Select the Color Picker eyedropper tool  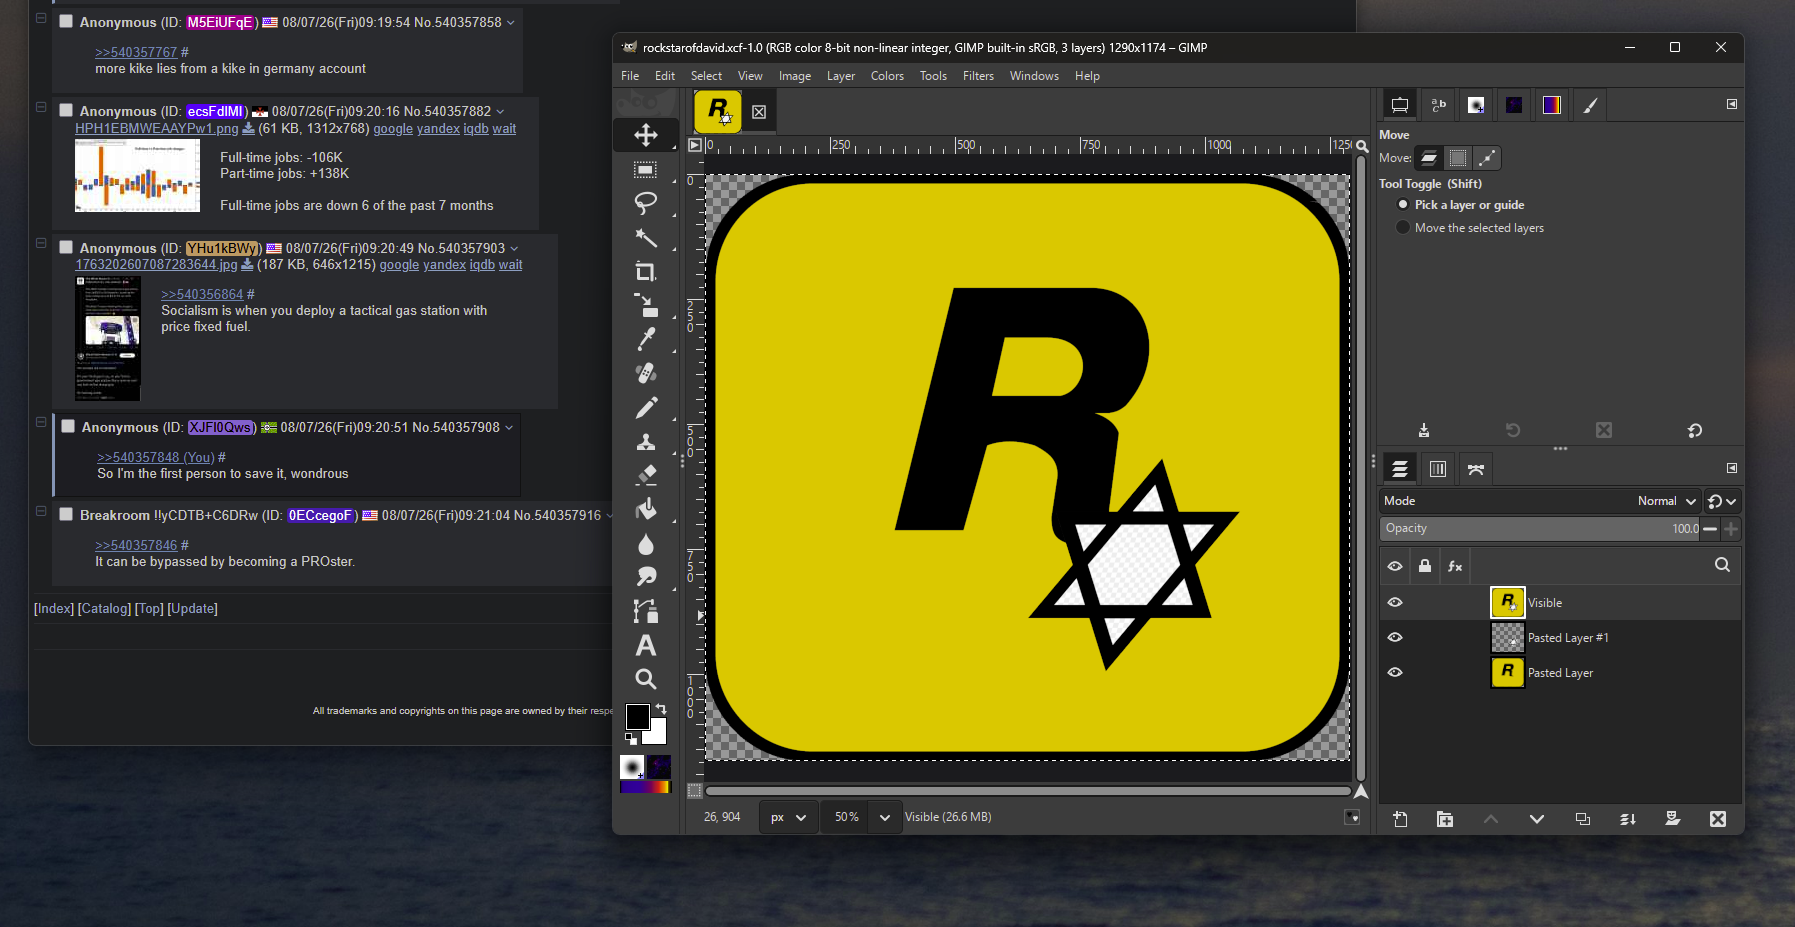pos(646,339)
